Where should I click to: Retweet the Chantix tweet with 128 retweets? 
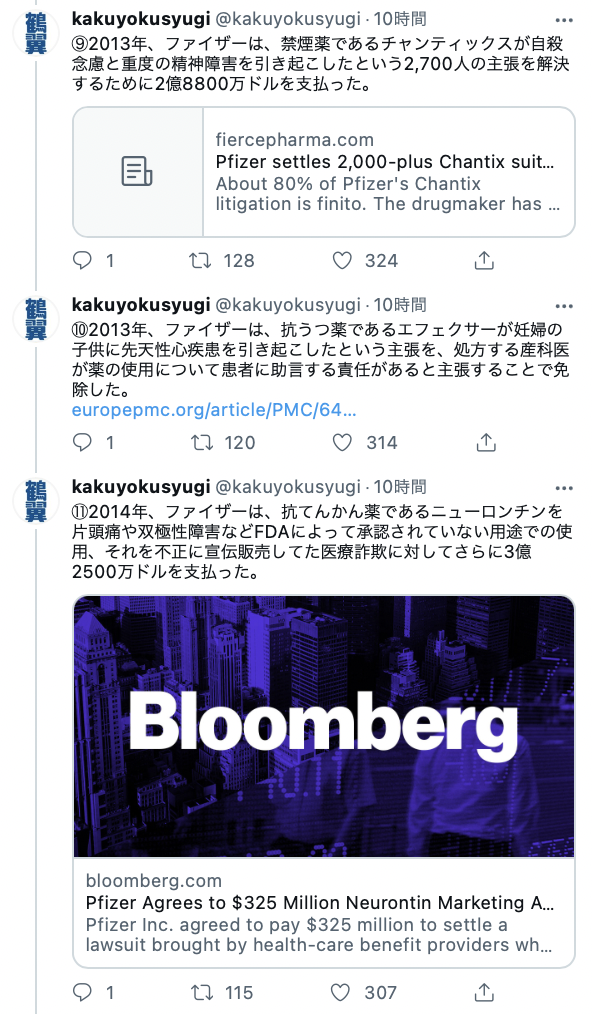point(200,261)
